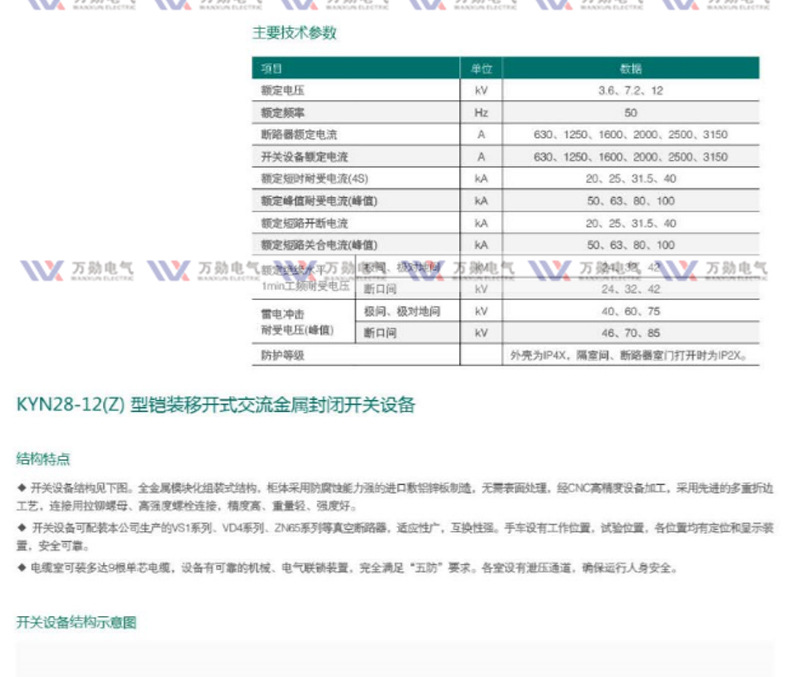Viewport: 790px width, 677px height.
Task: Select the heading 主要技术参数
Action: [x=294, y=33]
